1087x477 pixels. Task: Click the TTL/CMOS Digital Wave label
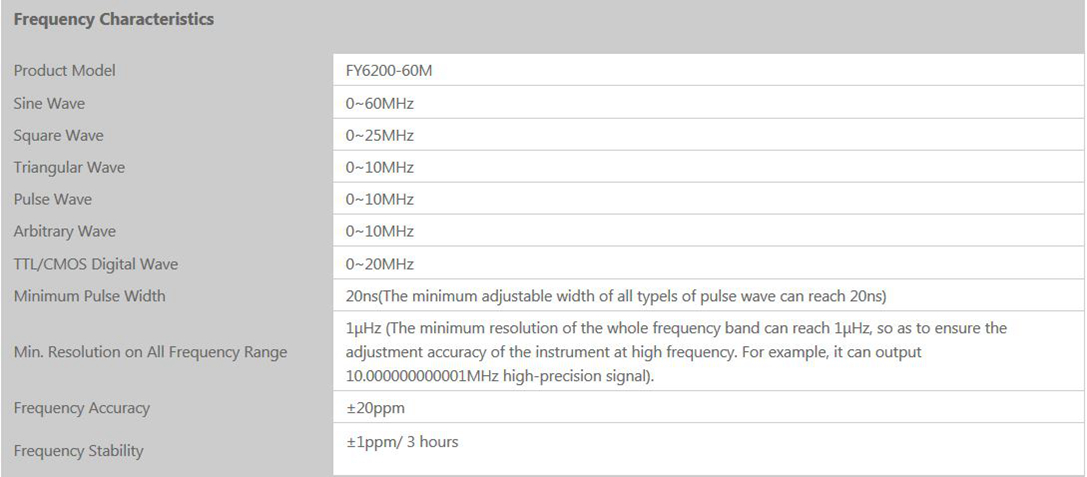click(x=96, y=264)
